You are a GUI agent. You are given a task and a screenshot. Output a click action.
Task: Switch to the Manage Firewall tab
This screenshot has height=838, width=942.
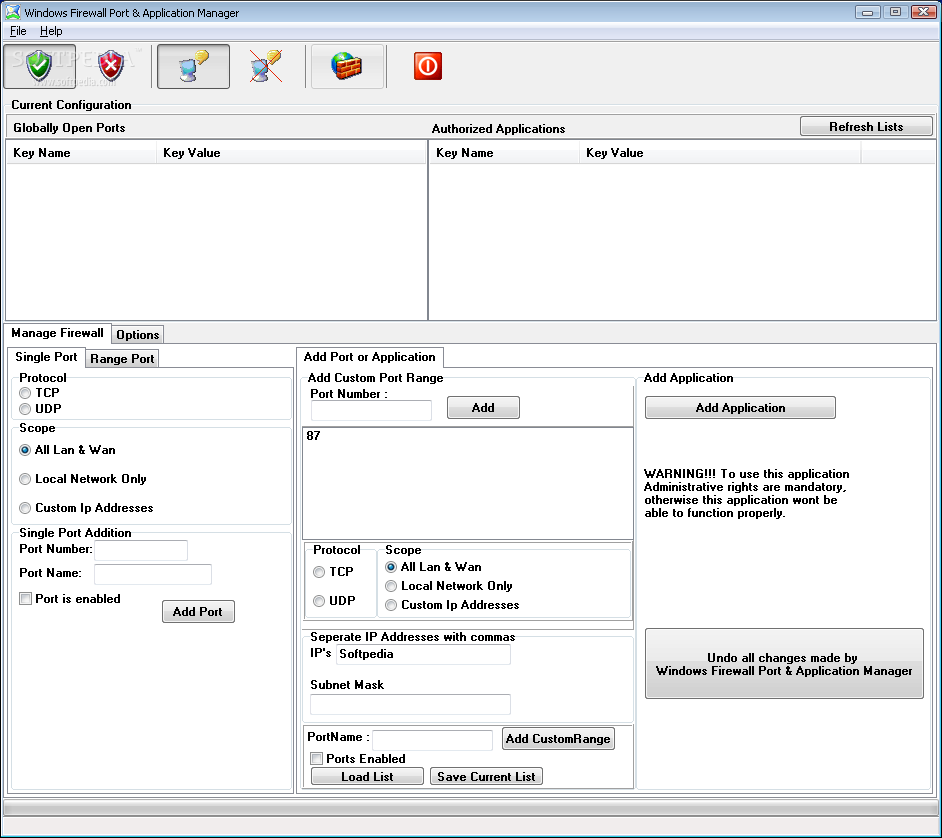(58, 333)
